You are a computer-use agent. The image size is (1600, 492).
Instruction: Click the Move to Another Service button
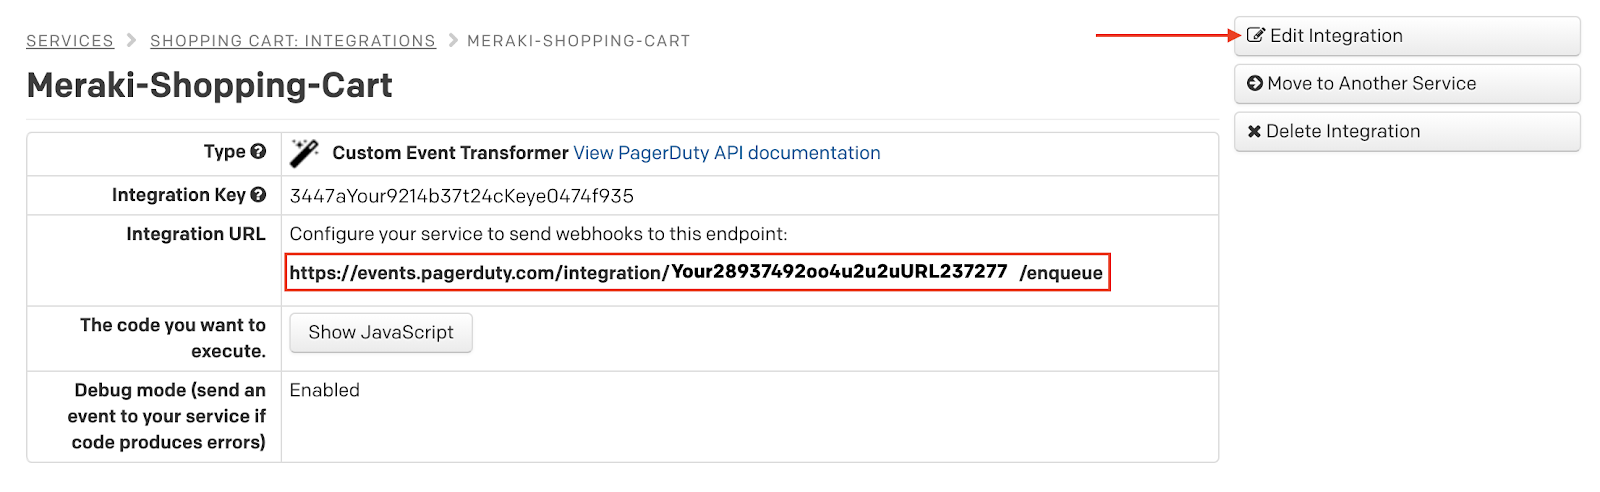point(1407,84)
